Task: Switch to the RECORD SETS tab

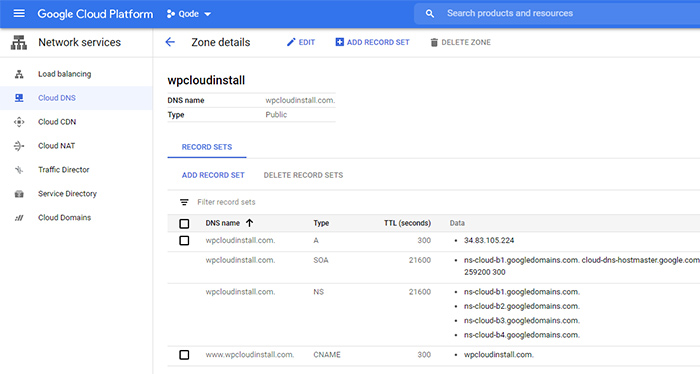Action: pos(207,147)
